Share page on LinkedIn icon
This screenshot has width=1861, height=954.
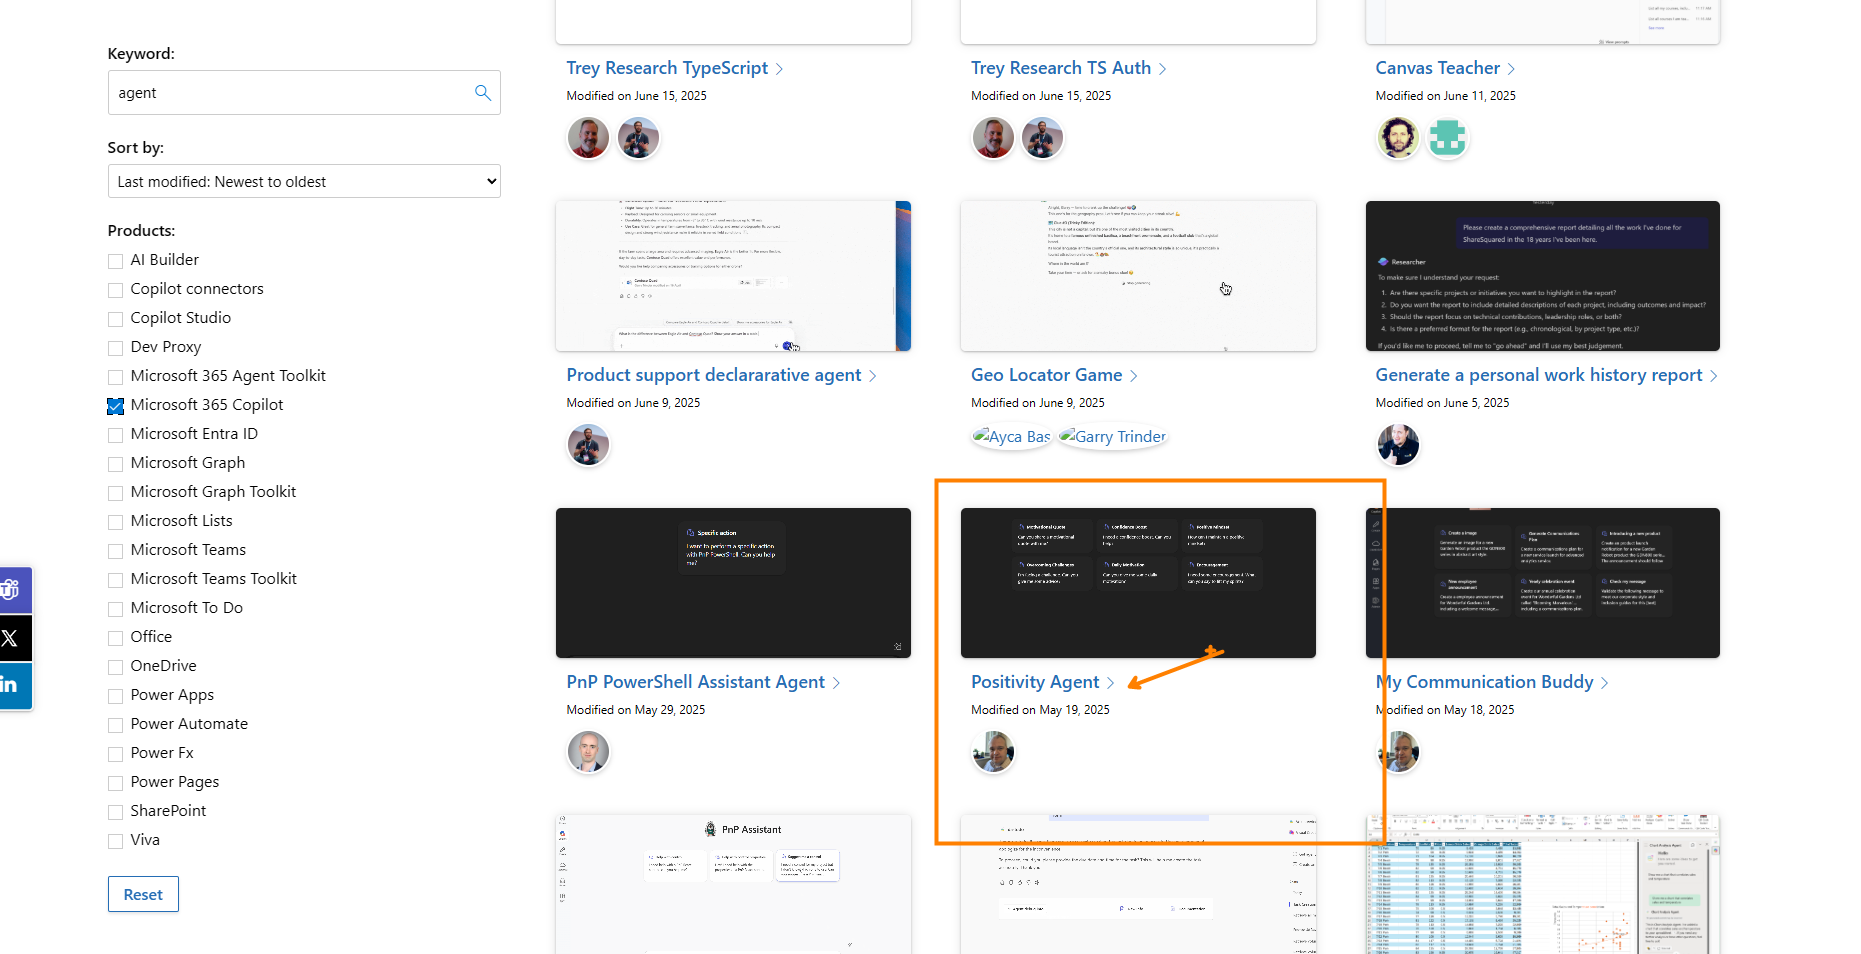coord(12,685)
